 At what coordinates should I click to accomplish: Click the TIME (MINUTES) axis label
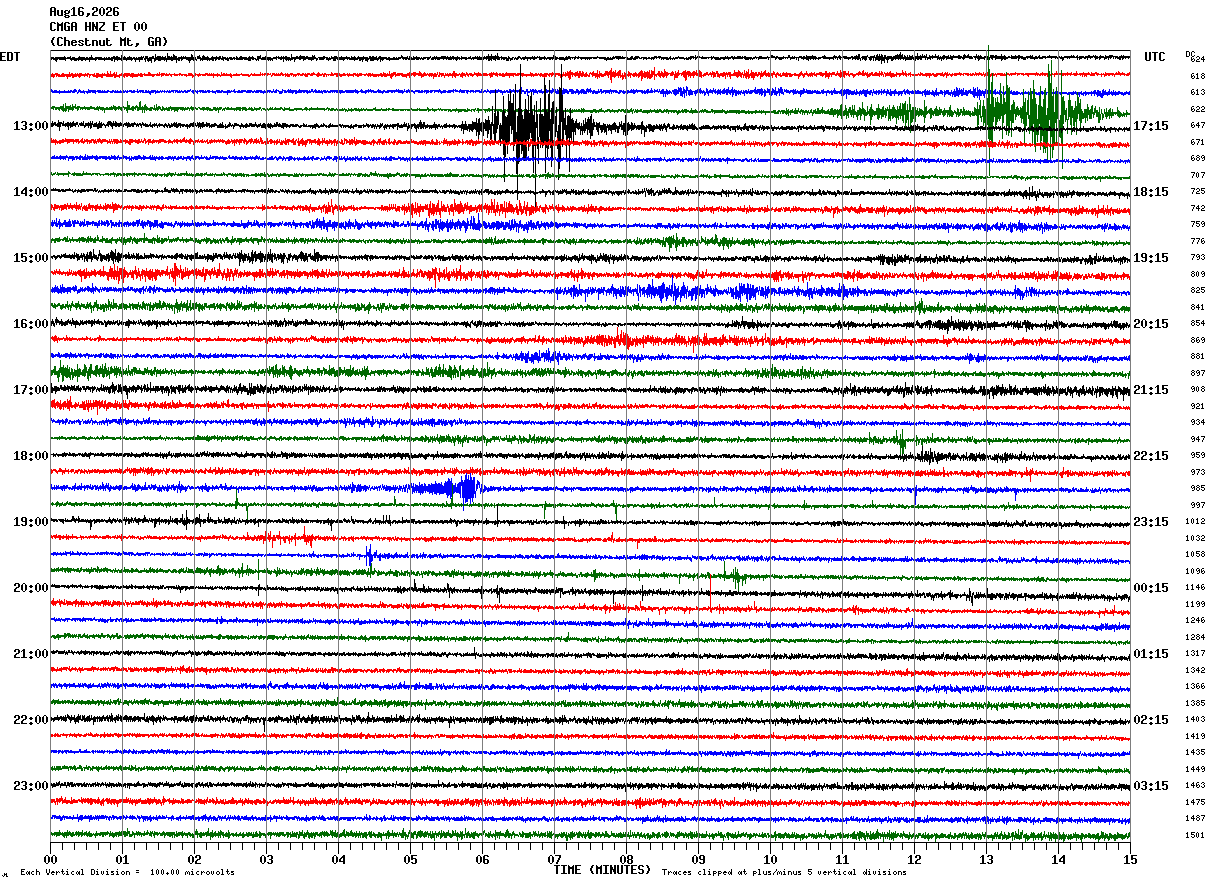602,870
